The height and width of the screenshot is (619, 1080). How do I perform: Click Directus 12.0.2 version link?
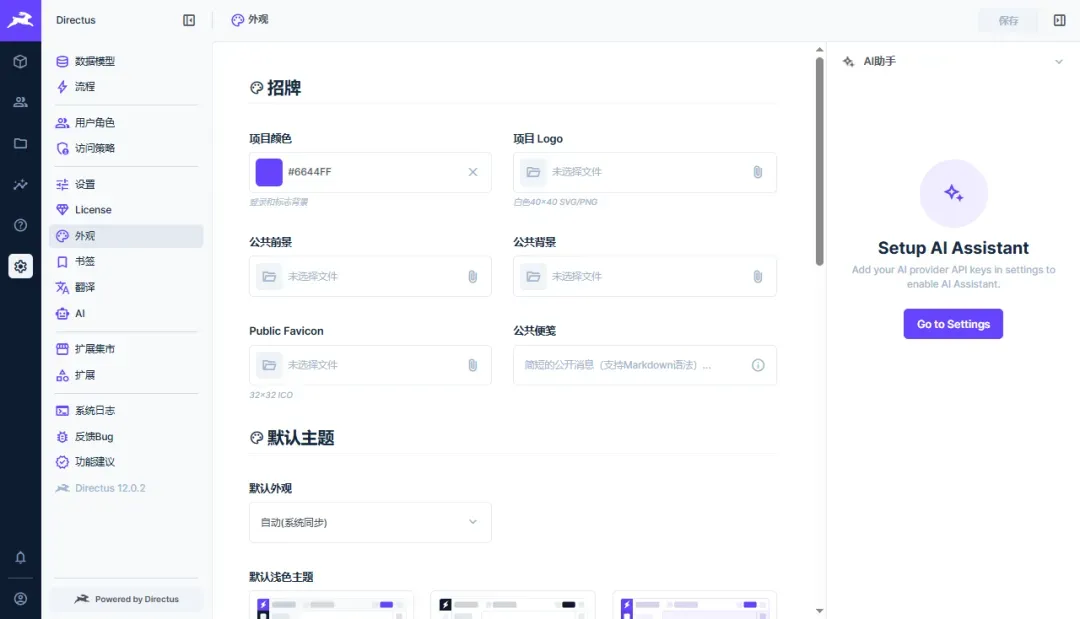tap(126, 488)
